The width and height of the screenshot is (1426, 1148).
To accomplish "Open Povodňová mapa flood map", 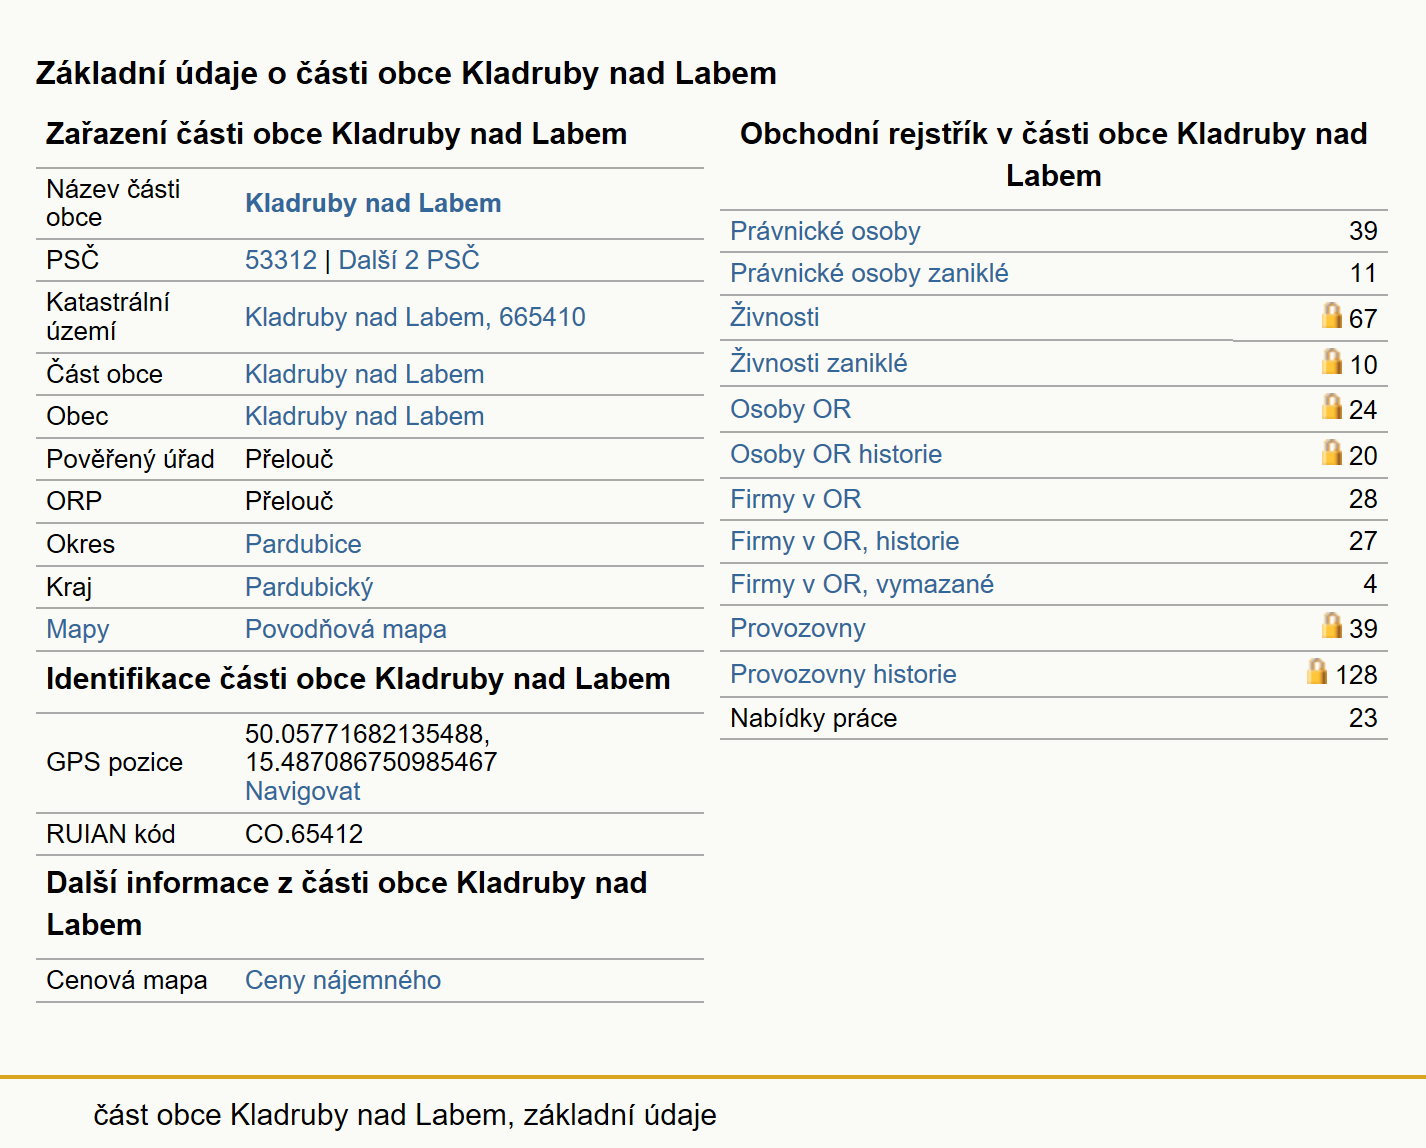I will tap(346, 629).
